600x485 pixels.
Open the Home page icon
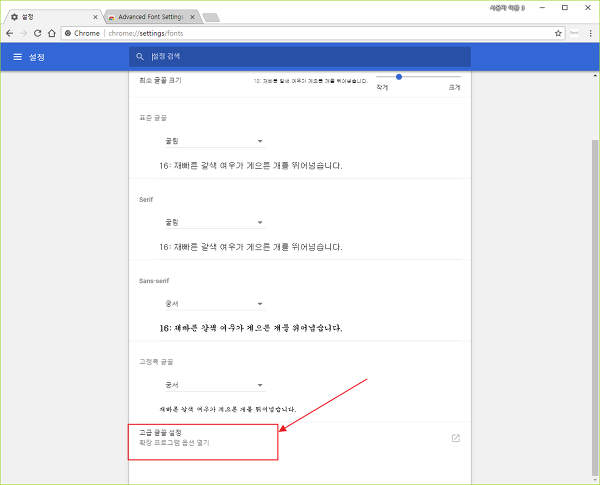[x=52, y=33]
